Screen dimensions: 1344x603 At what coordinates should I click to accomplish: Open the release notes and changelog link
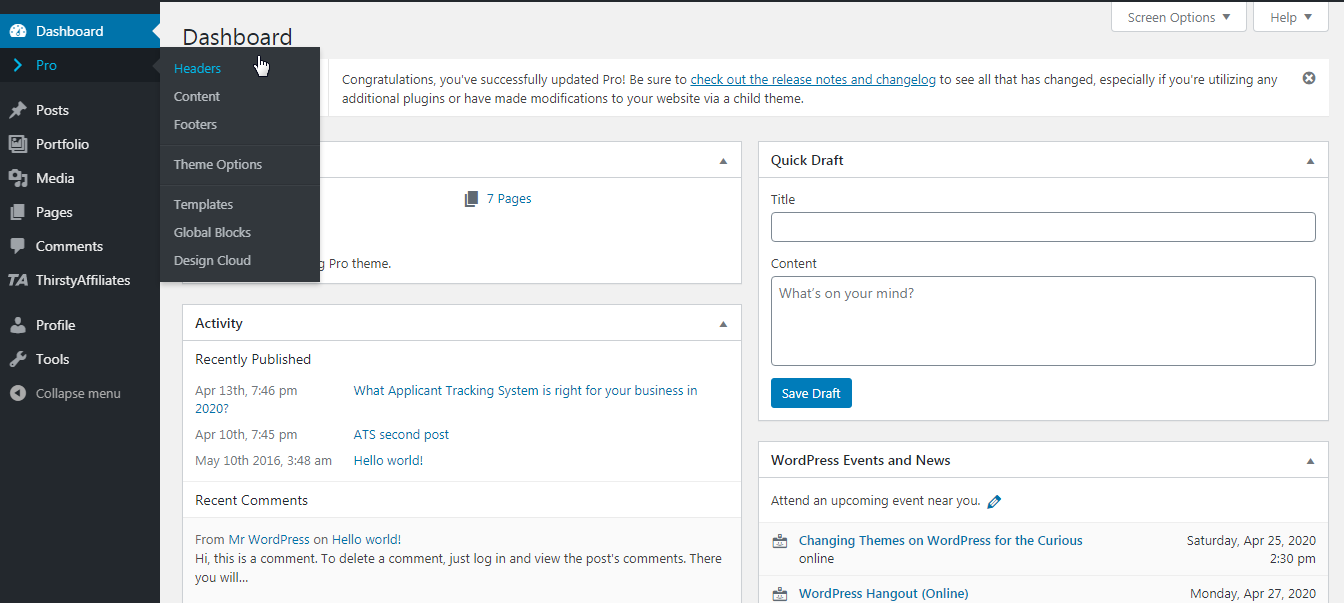point(813,79)
